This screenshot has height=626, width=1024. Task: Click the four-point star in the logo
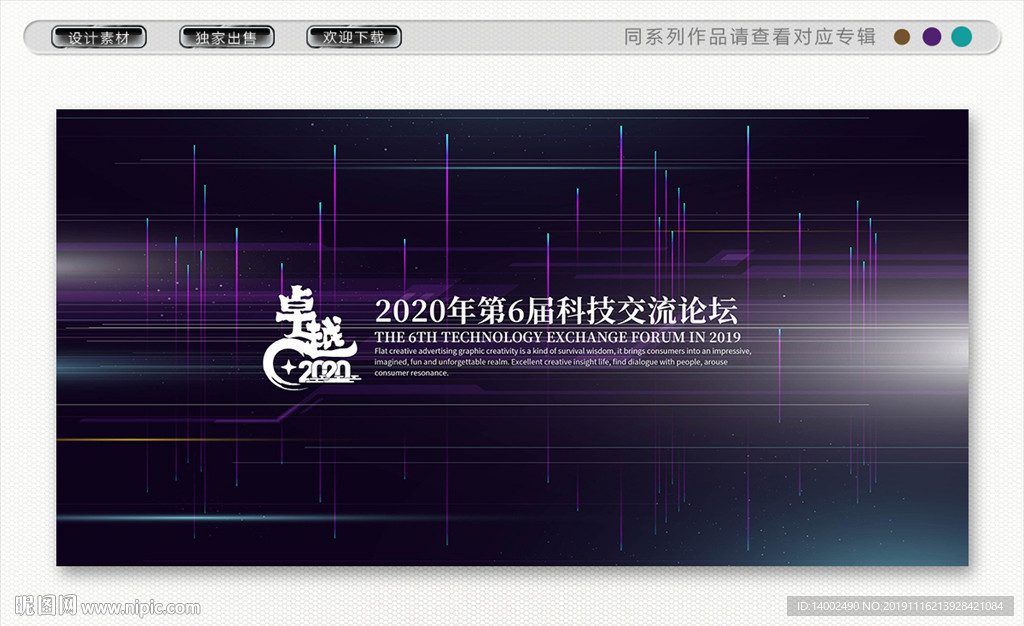pyautogui.click(x=289, y=368)
